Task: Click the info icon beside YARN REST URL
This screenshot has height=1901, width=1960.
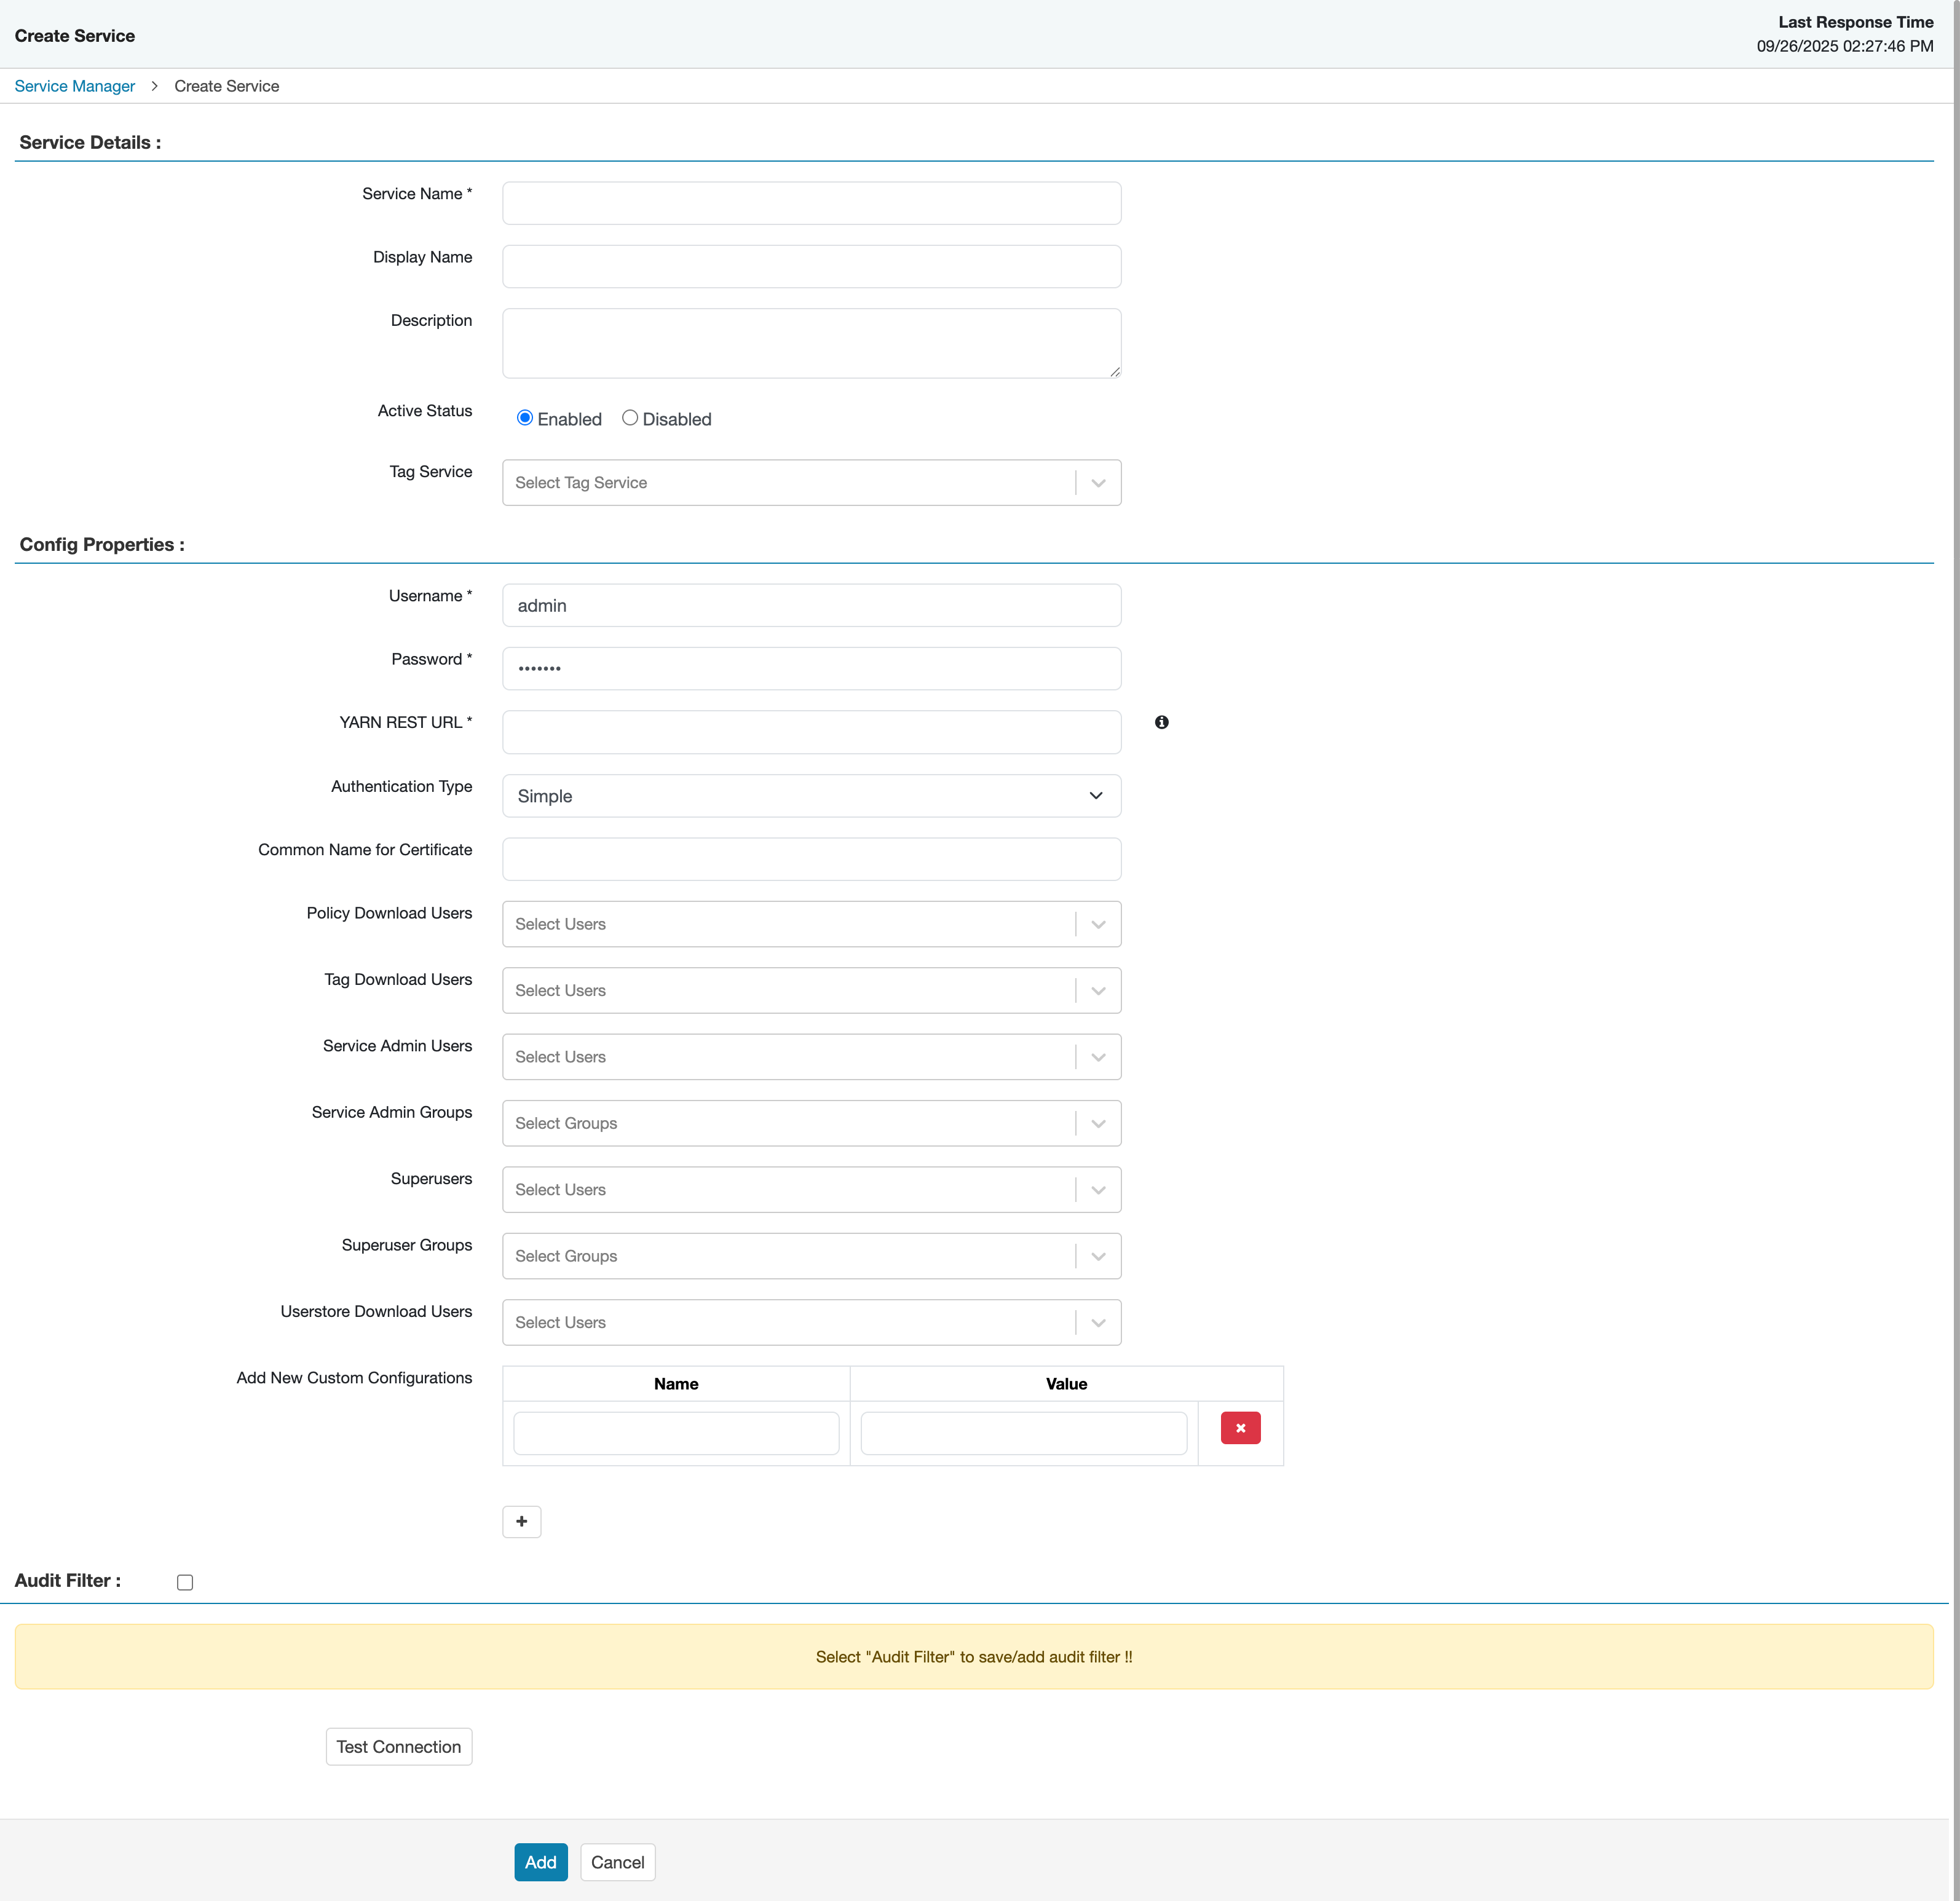Action: click(x=1162, y=722)
